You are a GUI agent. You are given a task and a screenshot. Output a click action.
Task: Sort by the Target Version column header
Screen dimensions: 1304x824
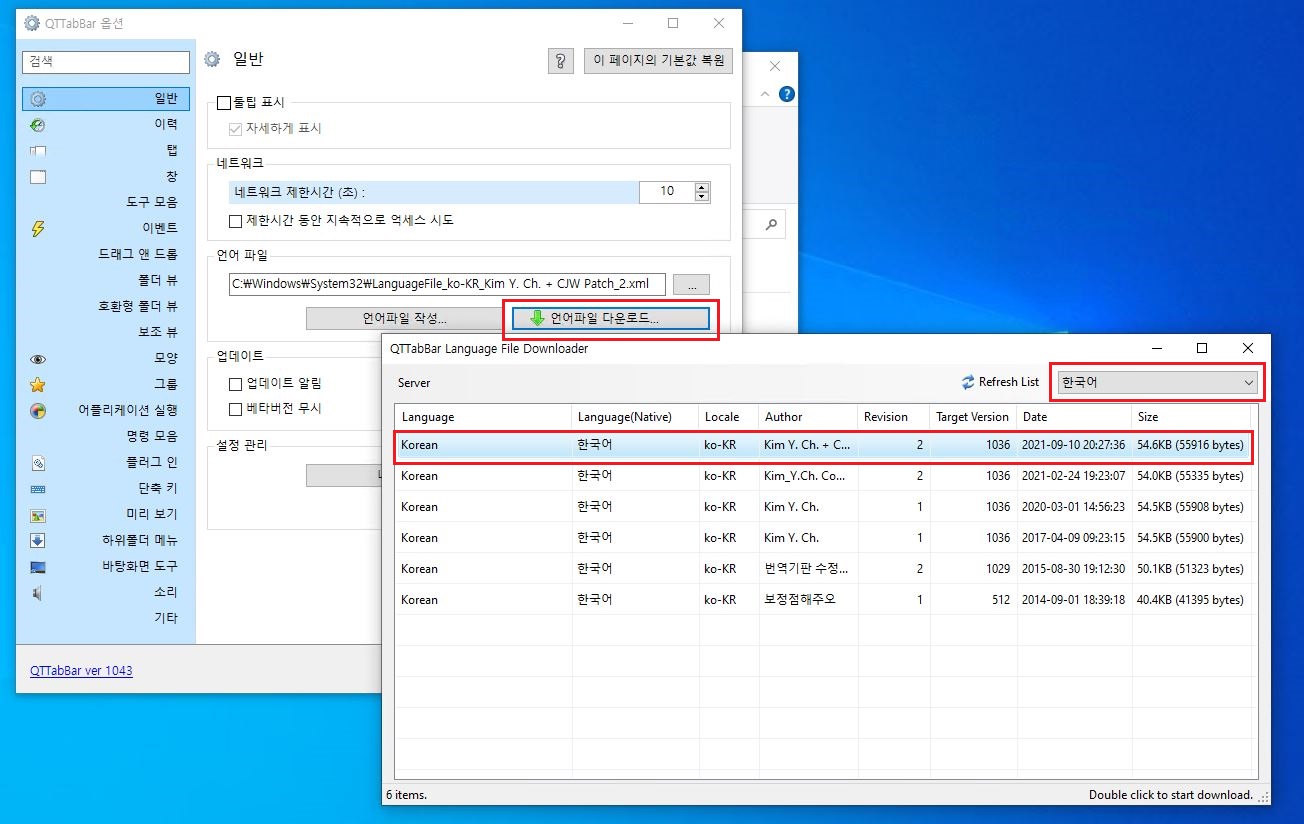point(972,417)
